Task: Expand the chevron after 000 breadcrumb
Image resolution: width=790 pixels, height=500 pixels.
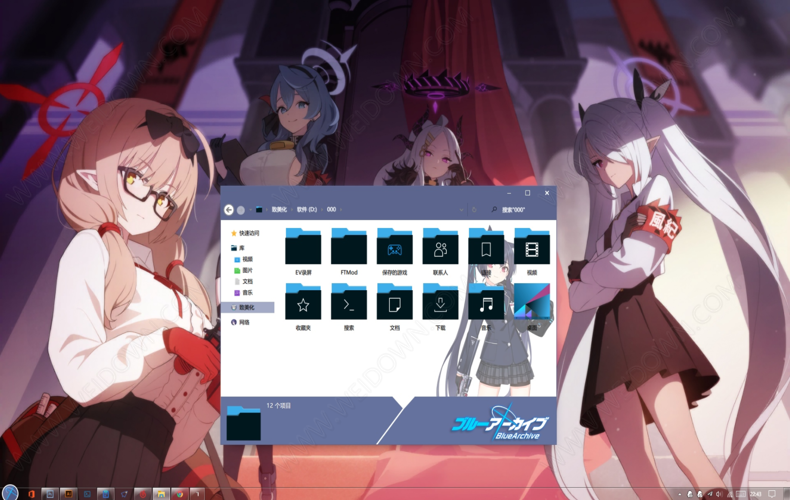Action: click(341, 210)
